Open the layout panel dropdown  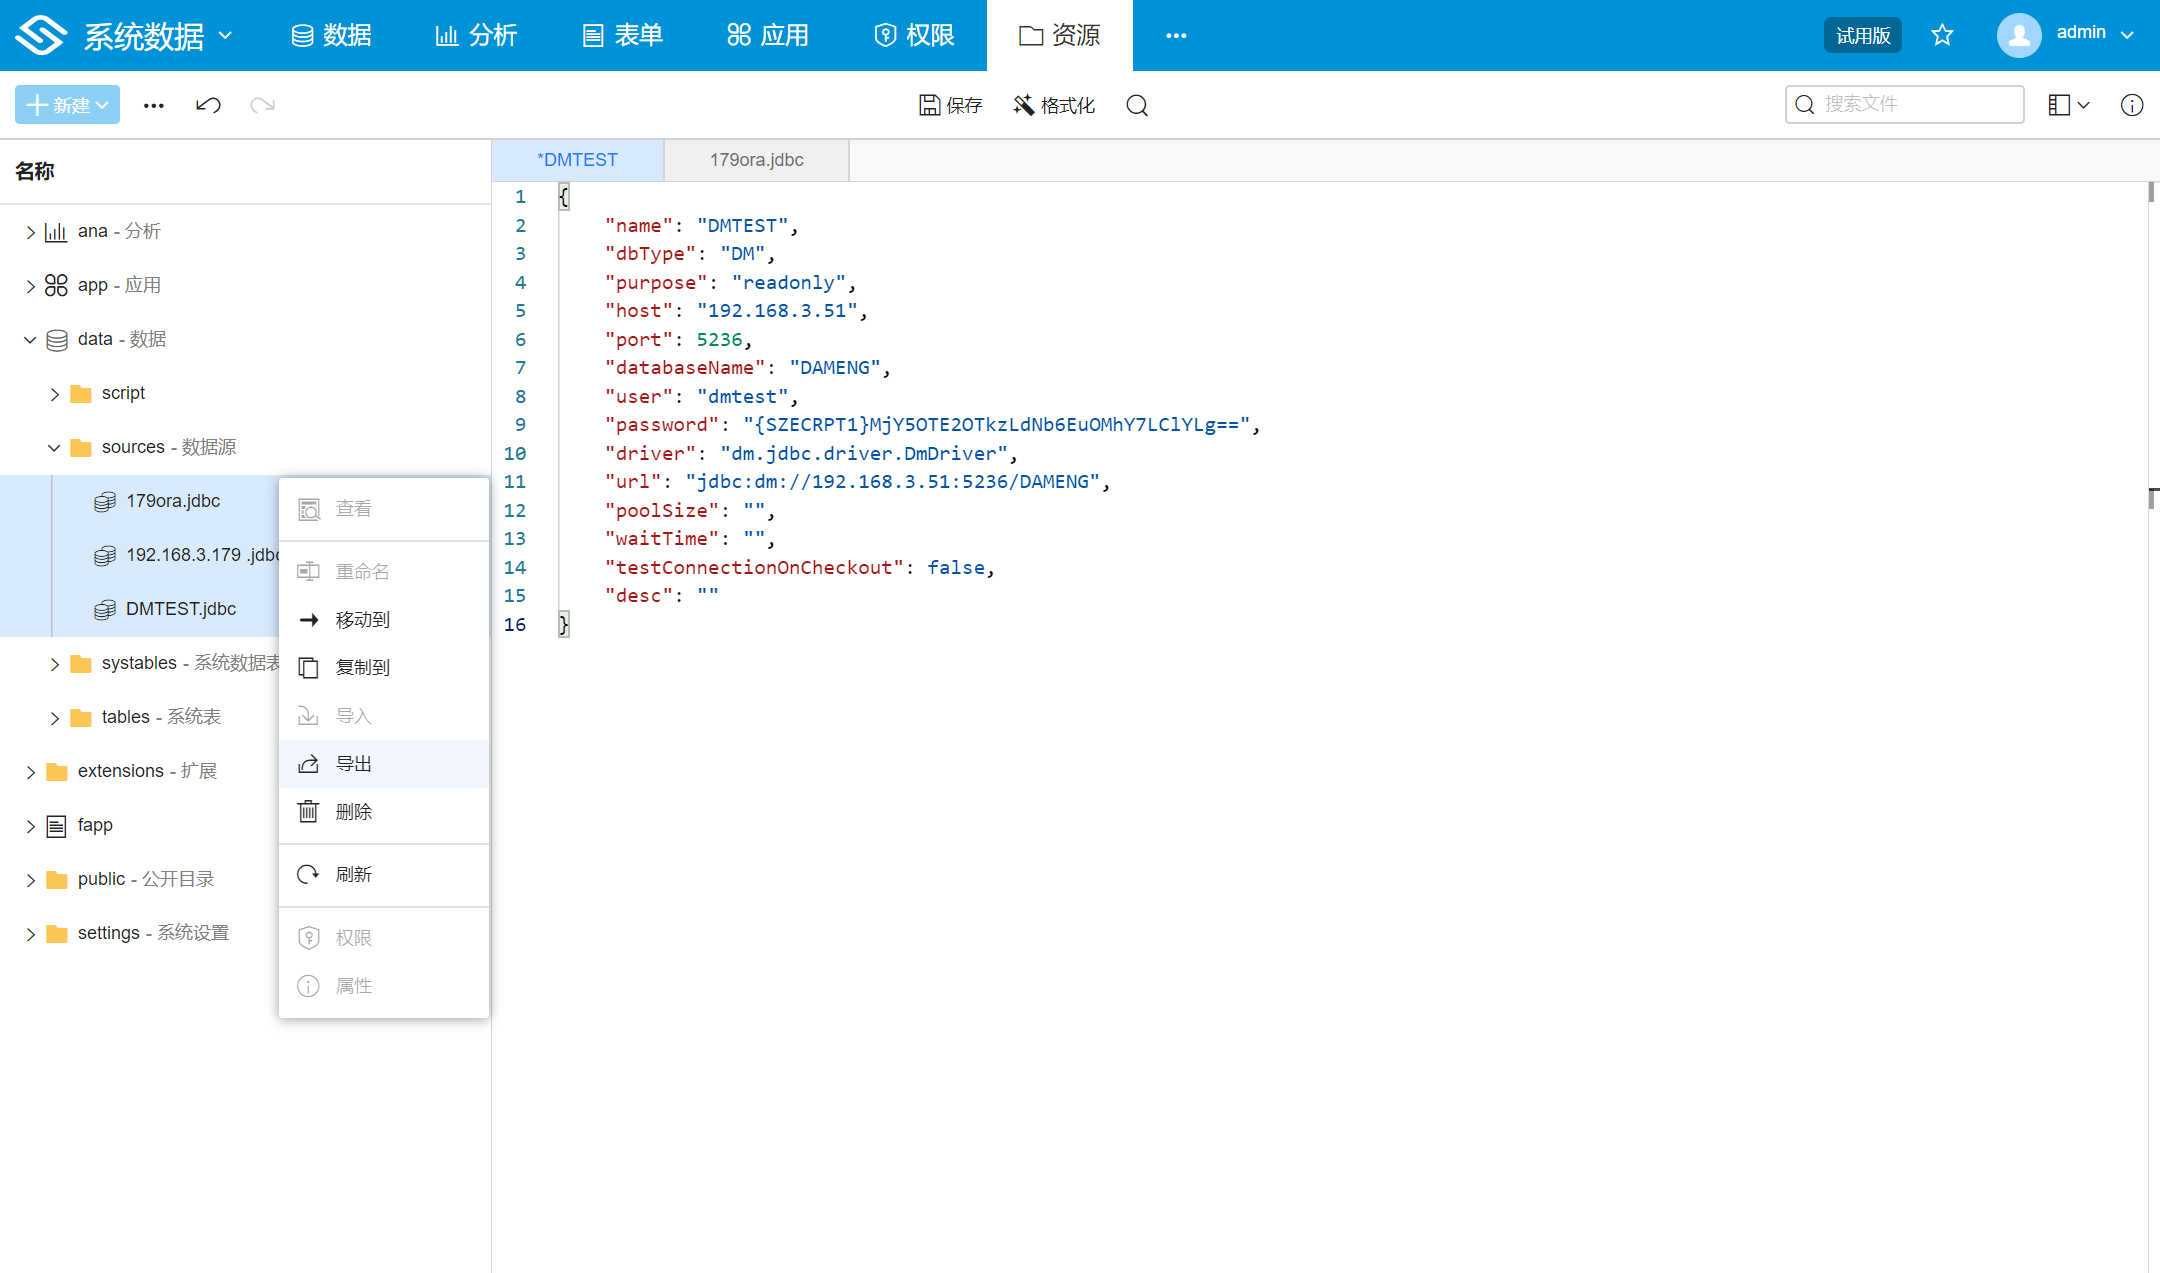point(2068,105)
